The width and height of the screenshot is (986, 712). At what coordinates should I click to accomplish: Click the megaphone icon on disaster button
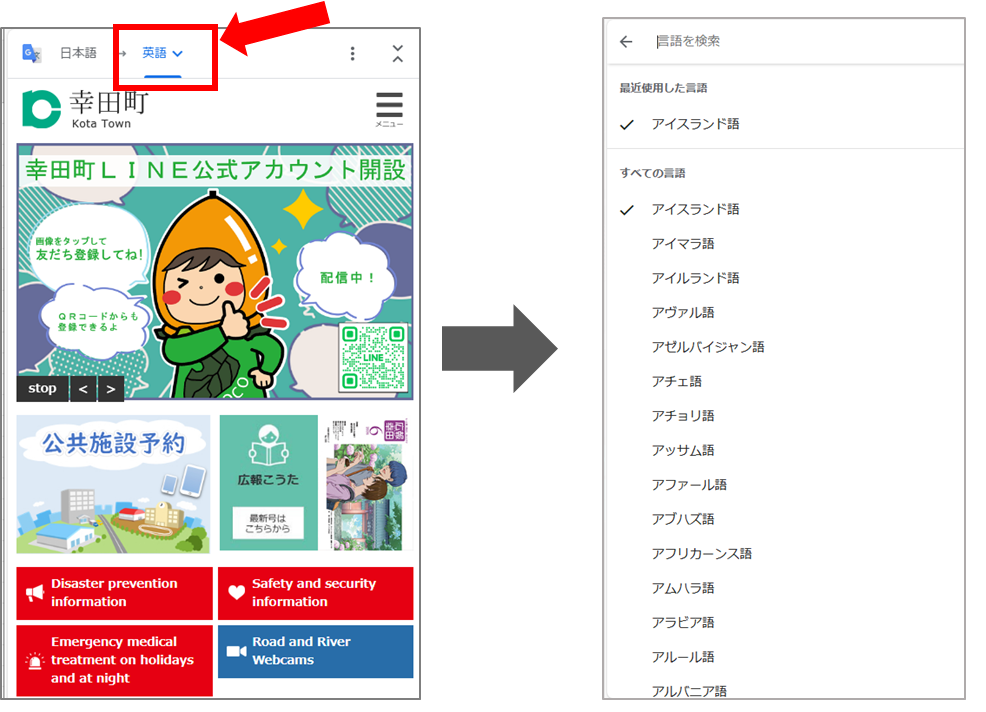[x=35, y=592]
